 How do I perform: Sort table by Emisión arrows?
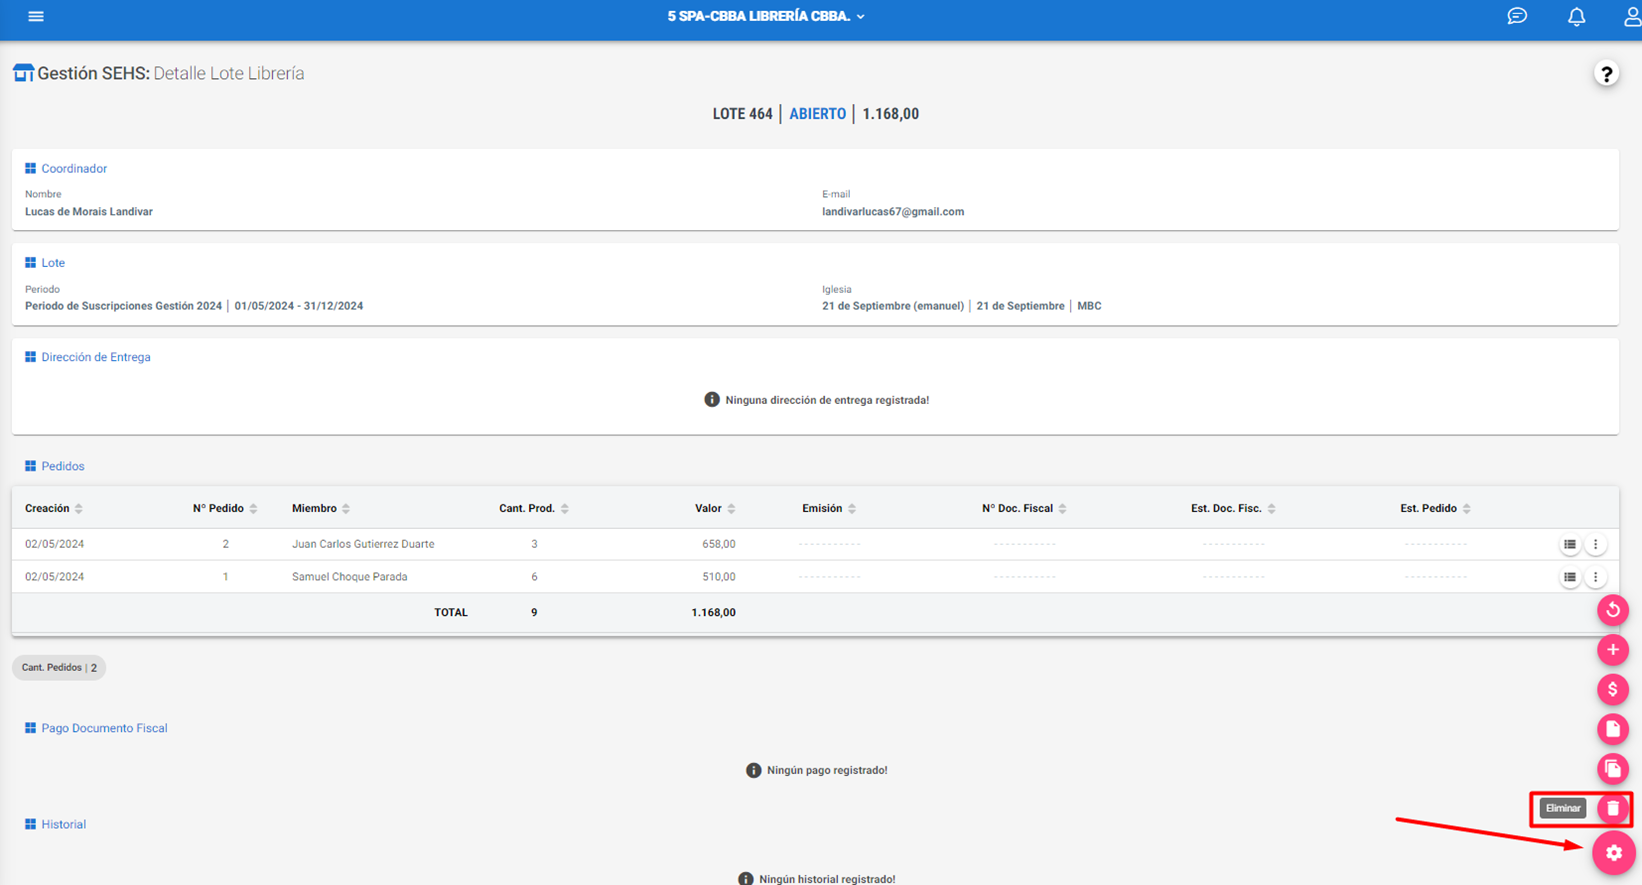tap(852, 509)
